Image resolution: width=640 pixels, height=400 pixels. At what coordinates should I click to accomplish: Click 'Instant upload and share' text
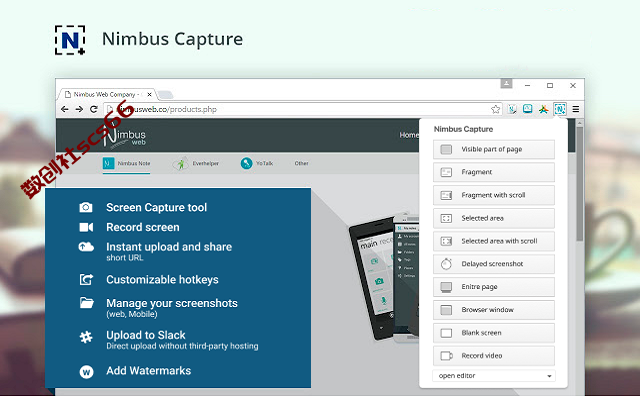[169, 247]
